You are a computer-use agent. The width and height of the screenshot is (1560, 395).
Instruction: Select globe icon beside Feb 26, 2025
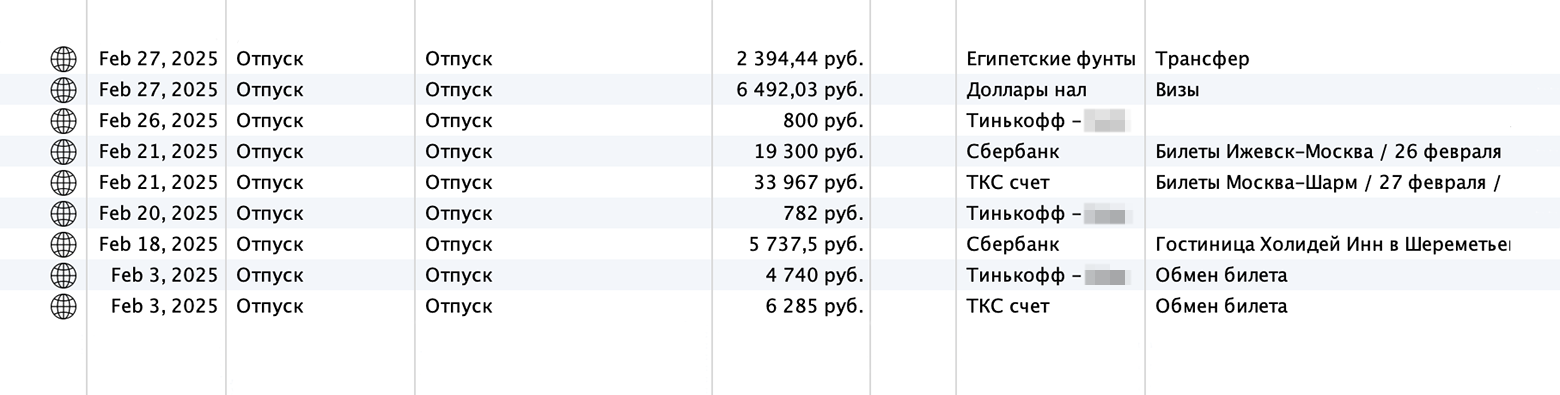pyautogui.click(x=63, y=121)
